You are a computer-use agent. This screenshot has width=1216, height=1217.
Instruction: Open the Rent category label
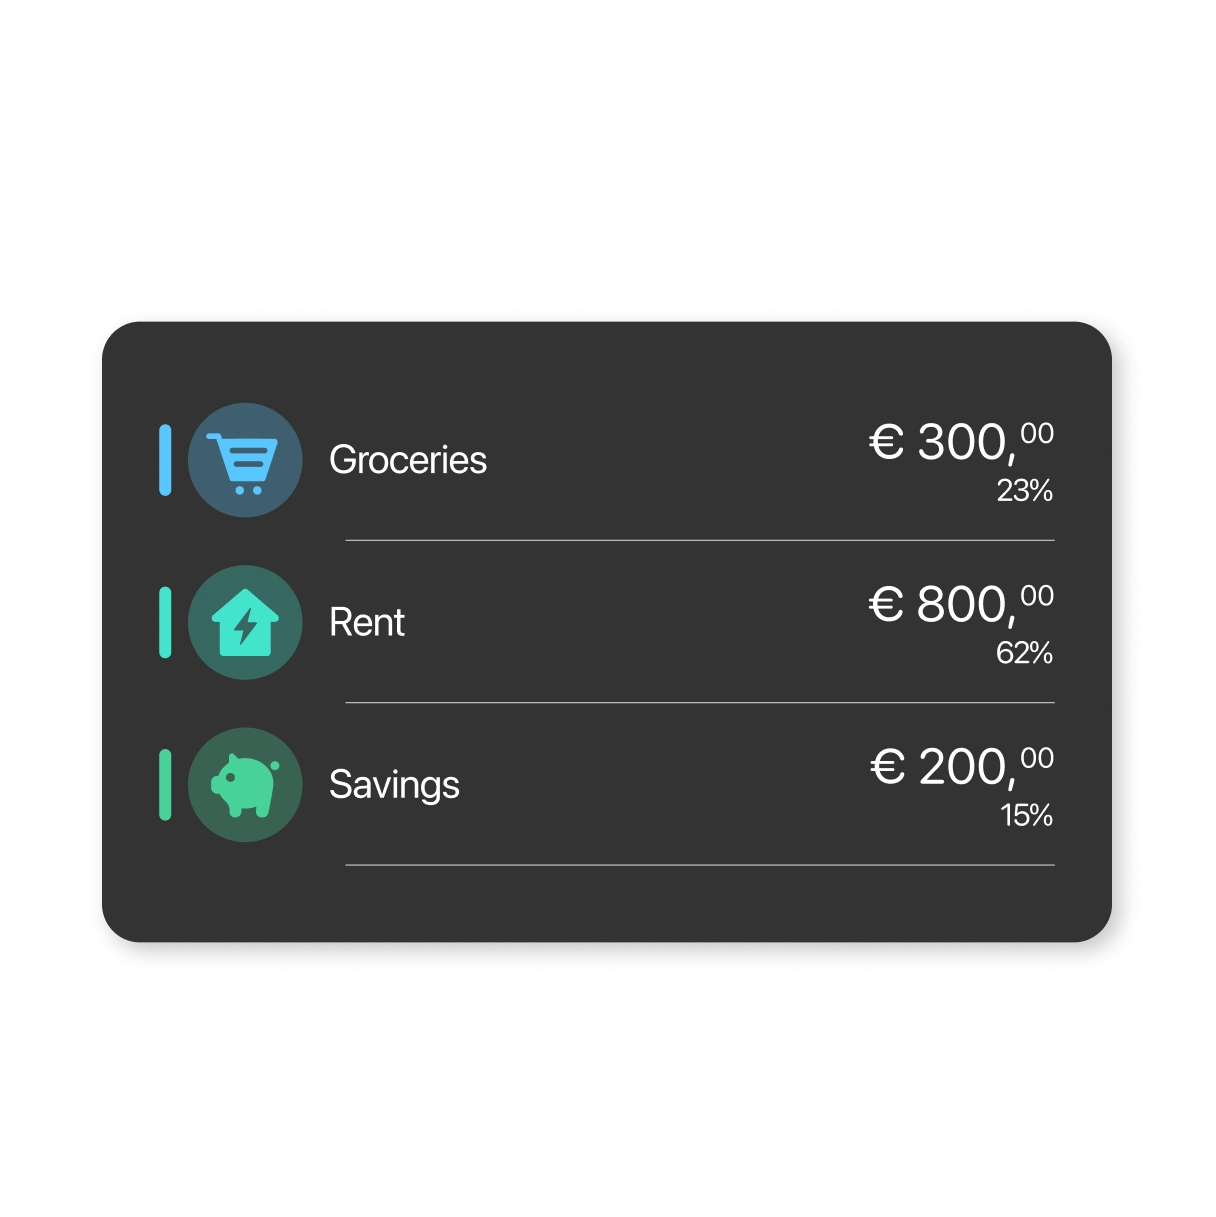pyautogui.click(x=367, y=623)
